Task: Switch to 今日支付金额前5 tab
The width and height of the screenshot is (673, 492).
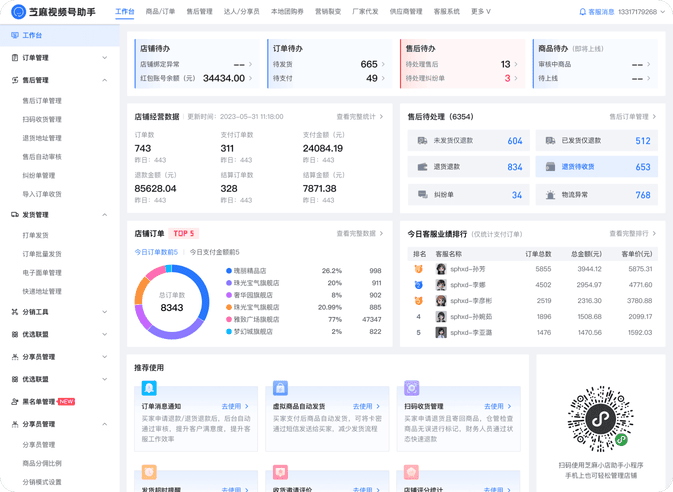Action: tap(214, 252)
